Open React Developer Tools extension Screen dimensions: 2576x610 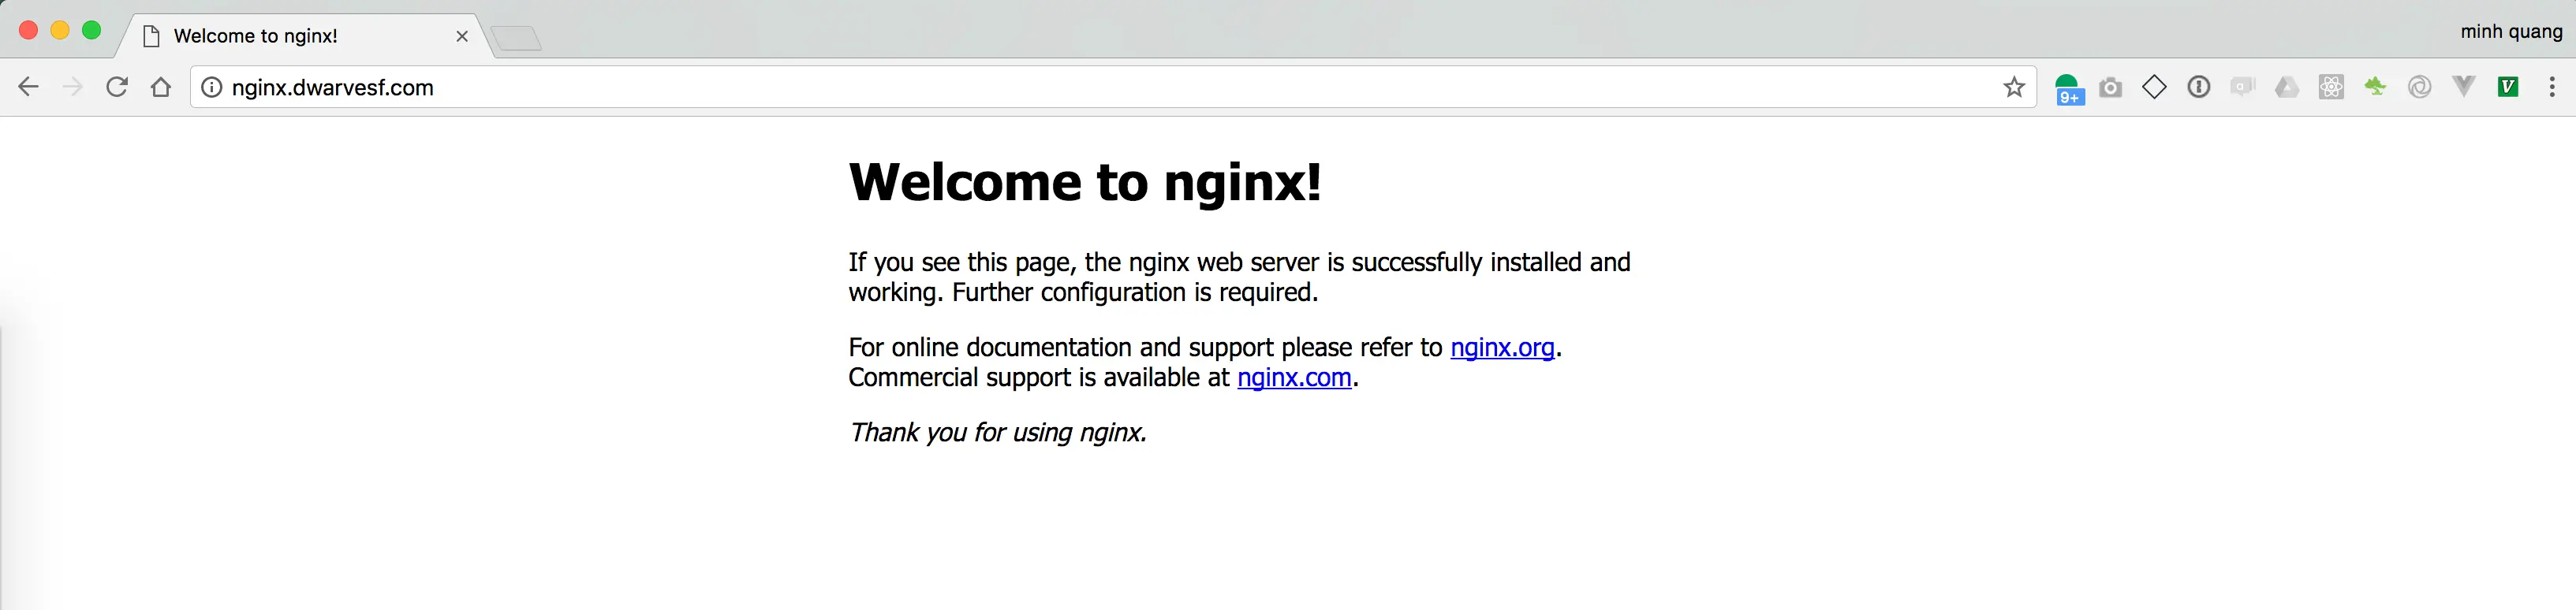coord(2331,87)
